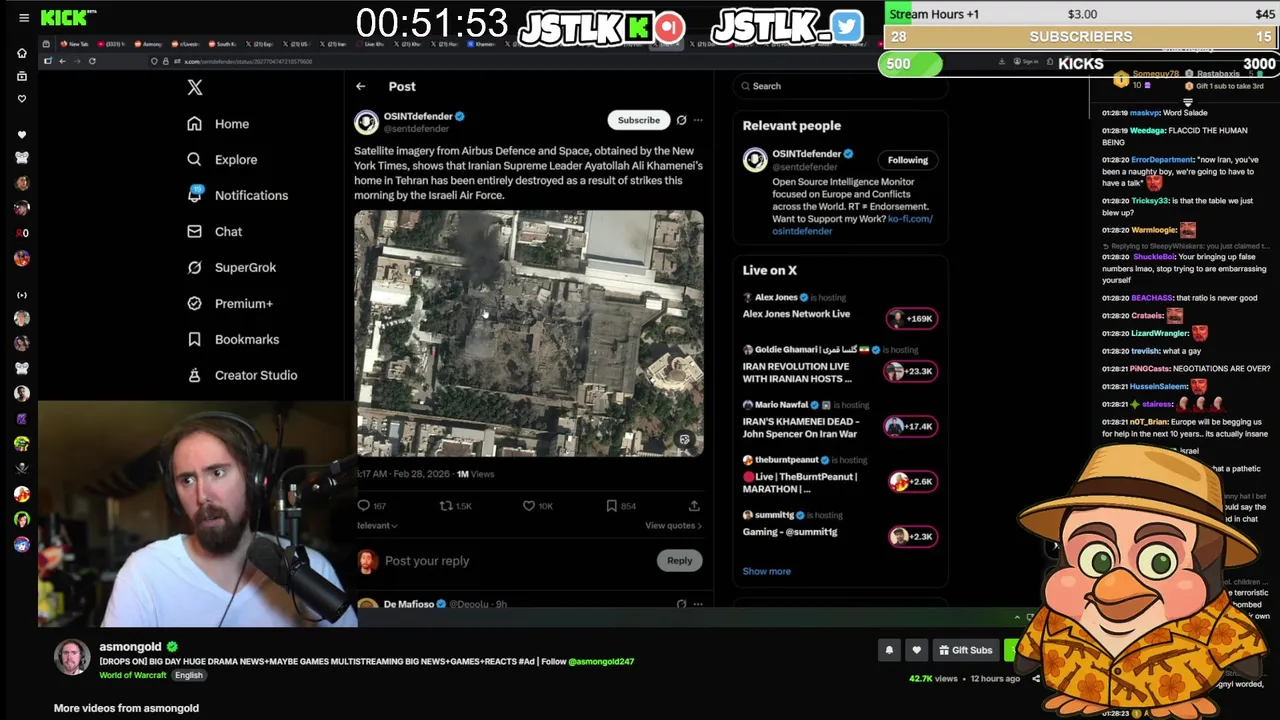The width and height of the screenshot is (1280, 720).
Task: View quotes of the post
Action: coord(673,526)
